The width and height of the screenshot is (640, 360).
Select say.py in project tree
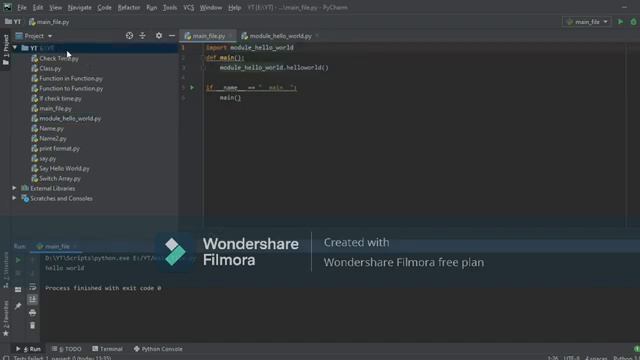click(44, 158)
